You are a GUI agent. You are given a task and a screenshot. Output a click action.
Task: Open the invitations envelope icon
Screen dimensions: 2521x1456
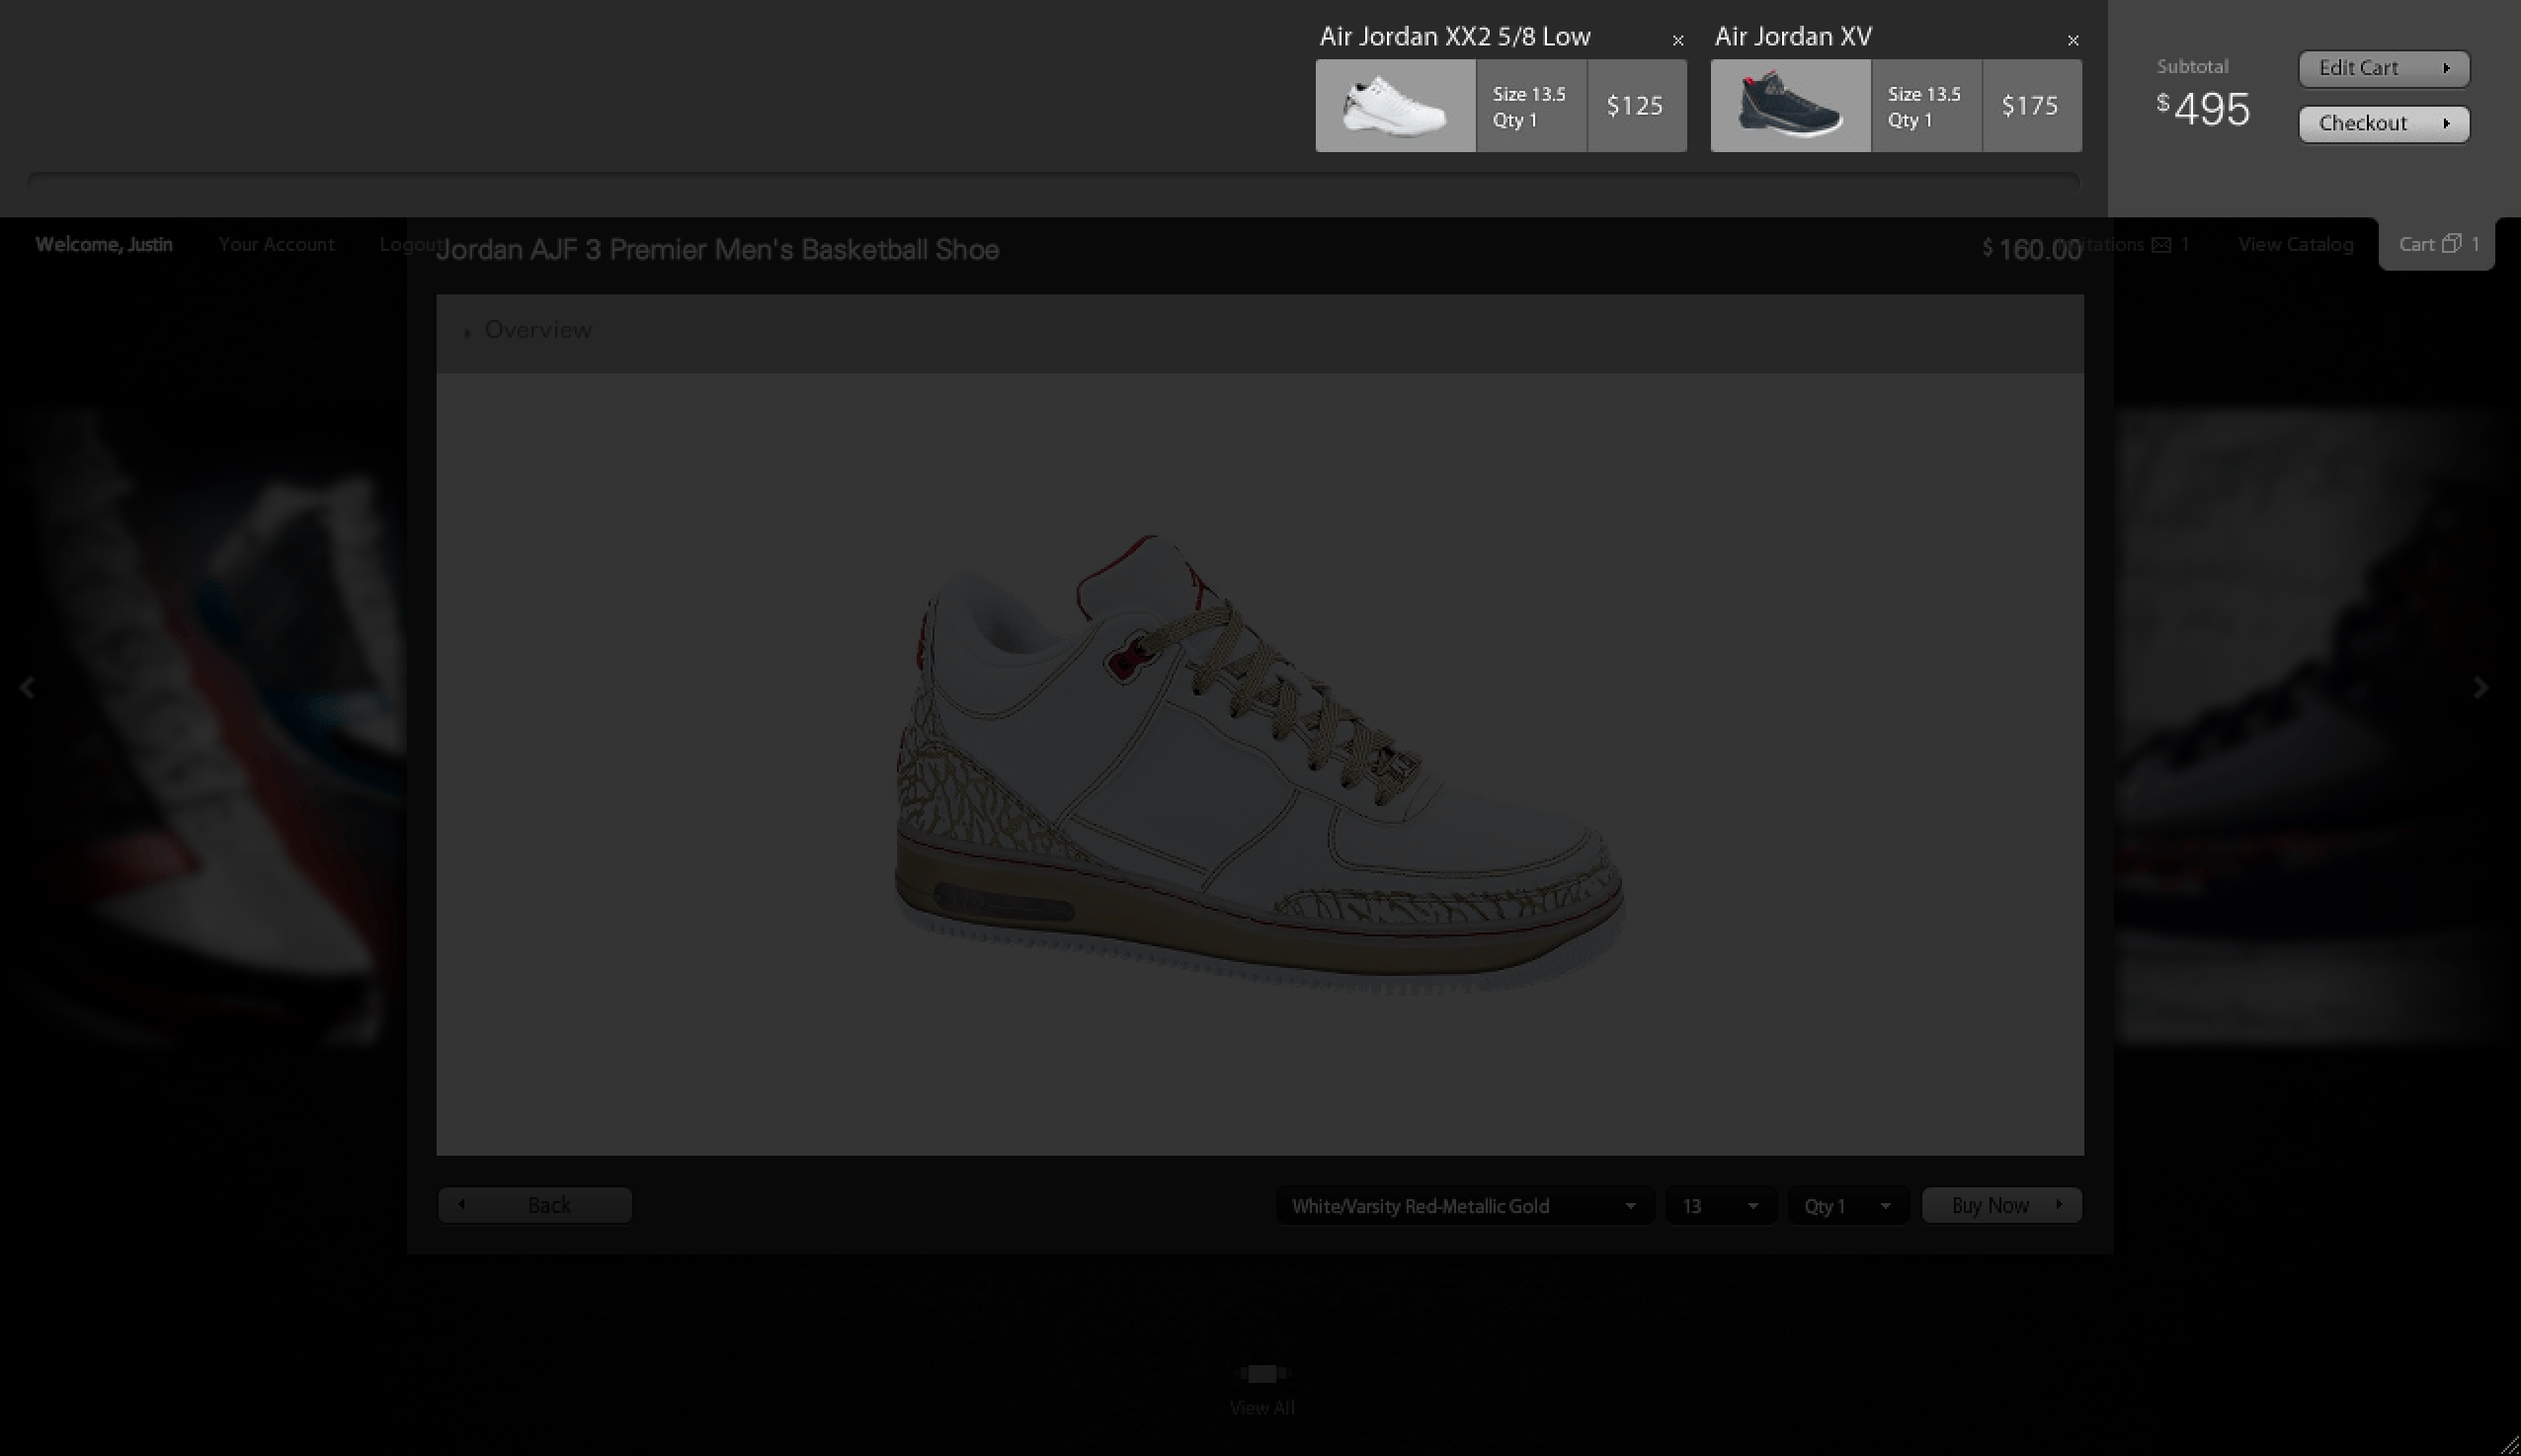click(2161, 245)
